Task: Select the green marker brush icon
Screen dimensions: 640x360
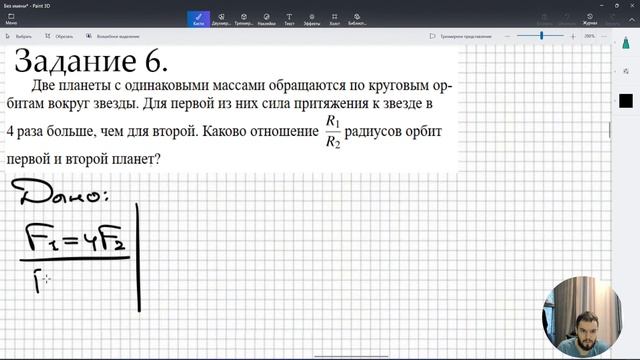Action: [x=626, y=42]
